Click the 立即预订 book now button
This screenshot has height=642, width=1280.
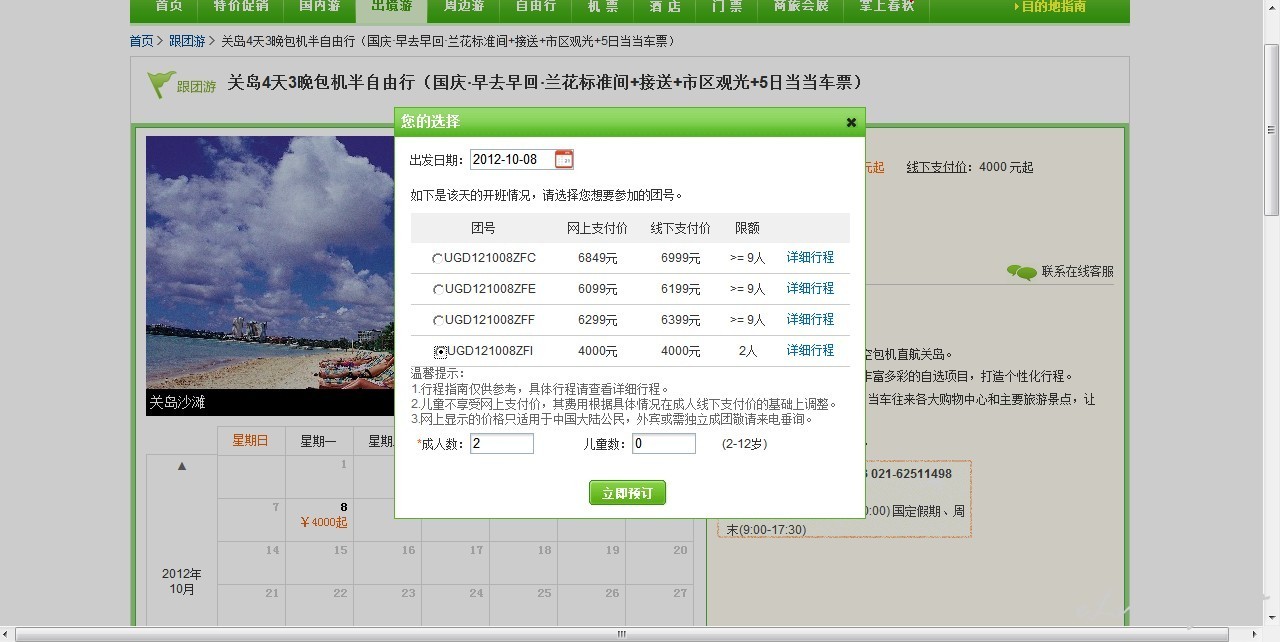[627, 493]
